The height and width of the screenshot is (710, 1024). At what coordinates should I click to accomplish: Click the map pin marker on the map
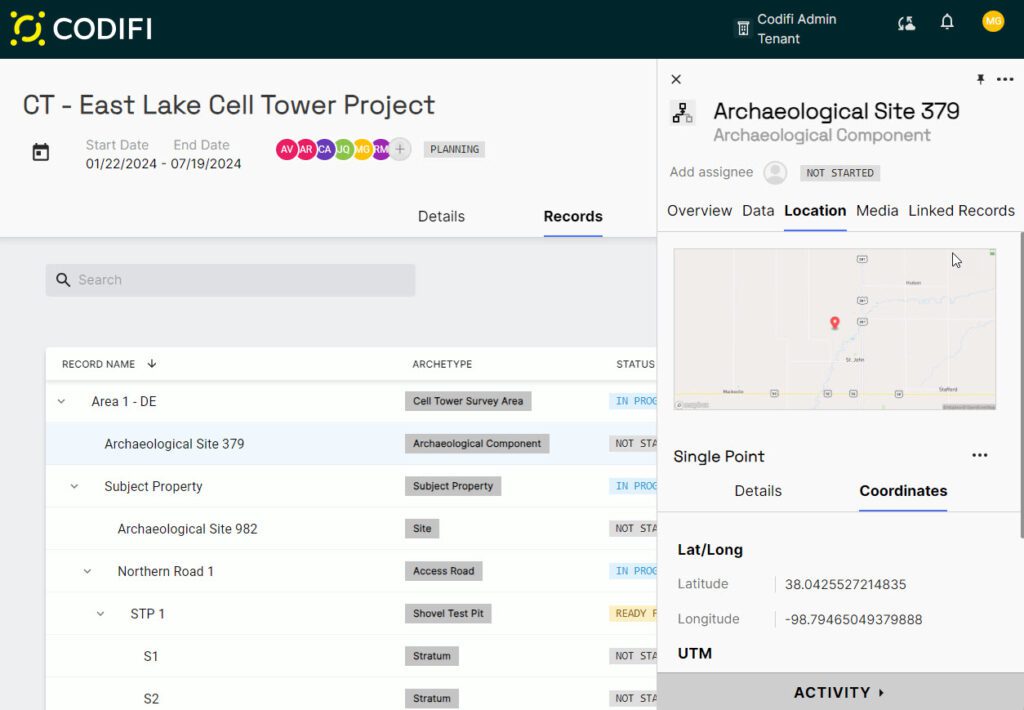coord(836,324)
